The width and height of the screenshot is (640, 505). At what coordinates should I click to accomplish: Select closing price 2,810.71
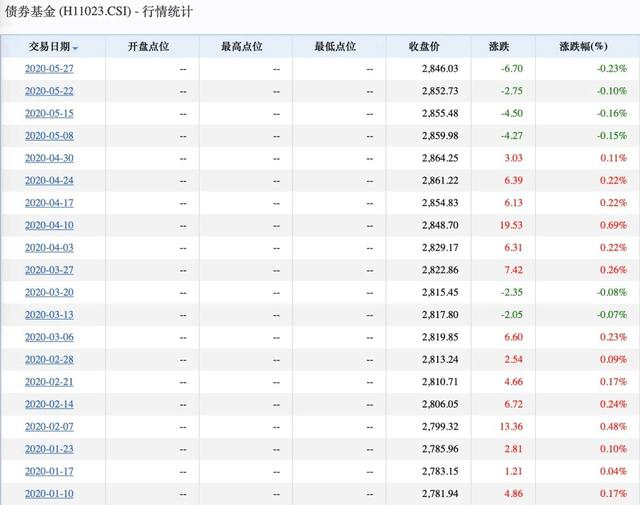coord(440,382)
